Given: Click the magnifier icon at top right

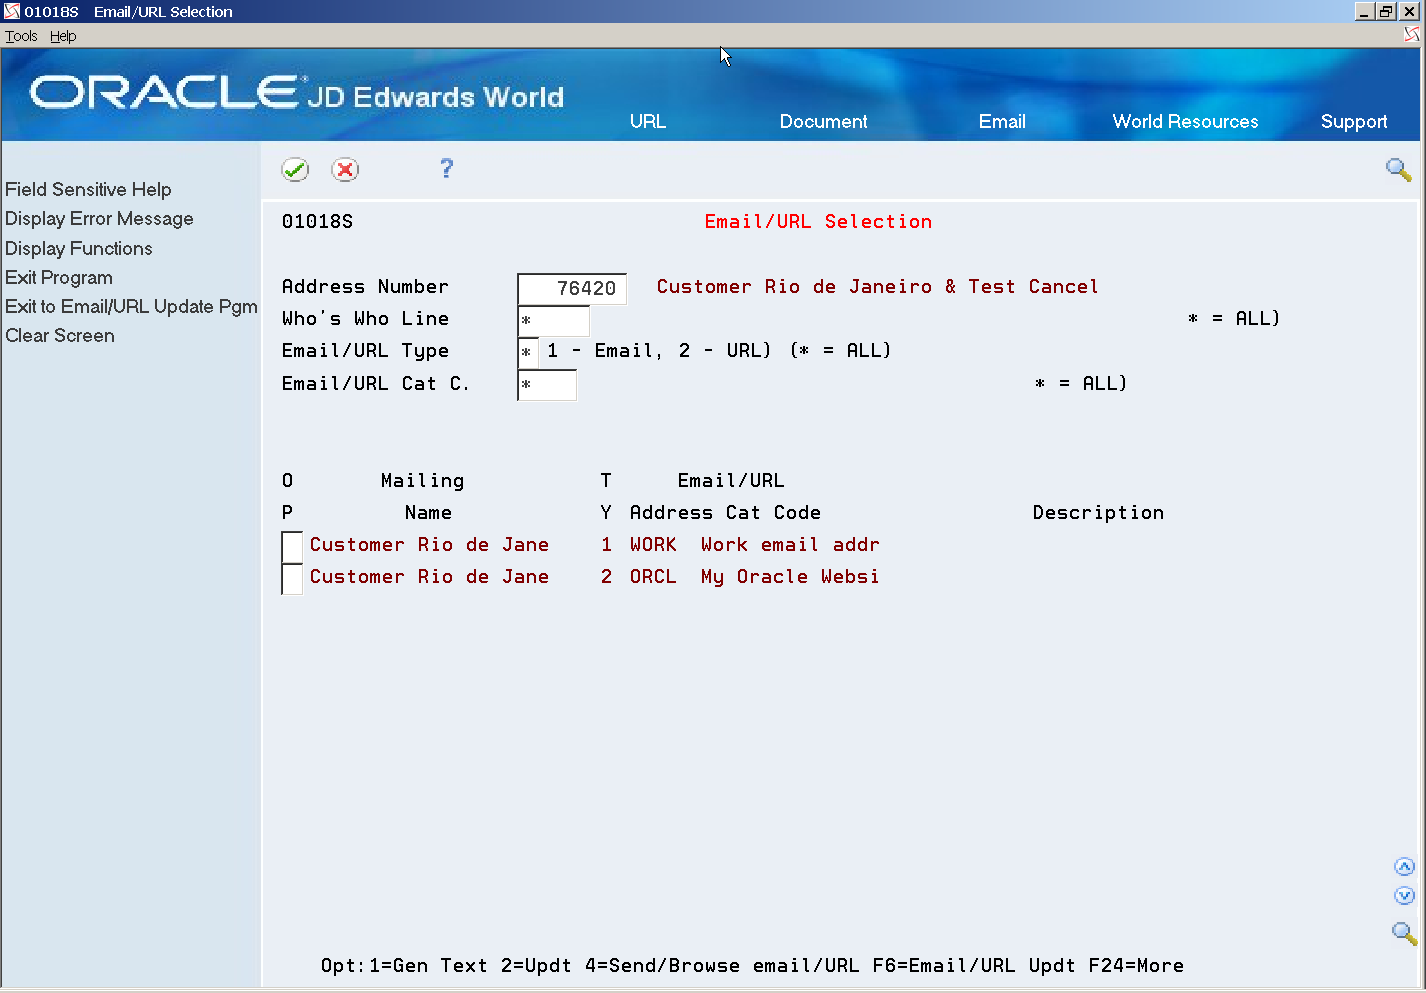Looking at the screenshot, I should click(x=1398, y=169).
